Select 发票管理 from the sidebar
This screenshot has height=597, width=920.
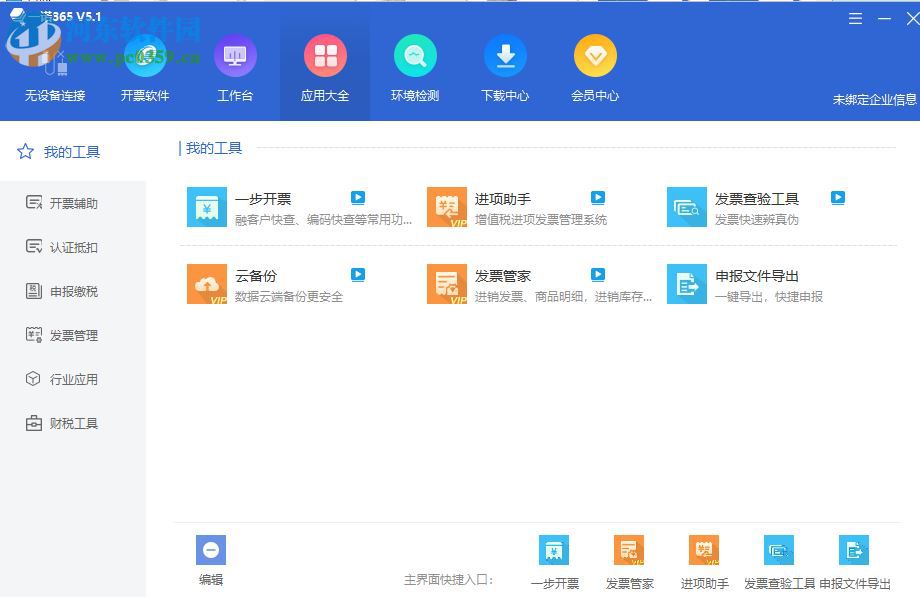pos(74,335)
